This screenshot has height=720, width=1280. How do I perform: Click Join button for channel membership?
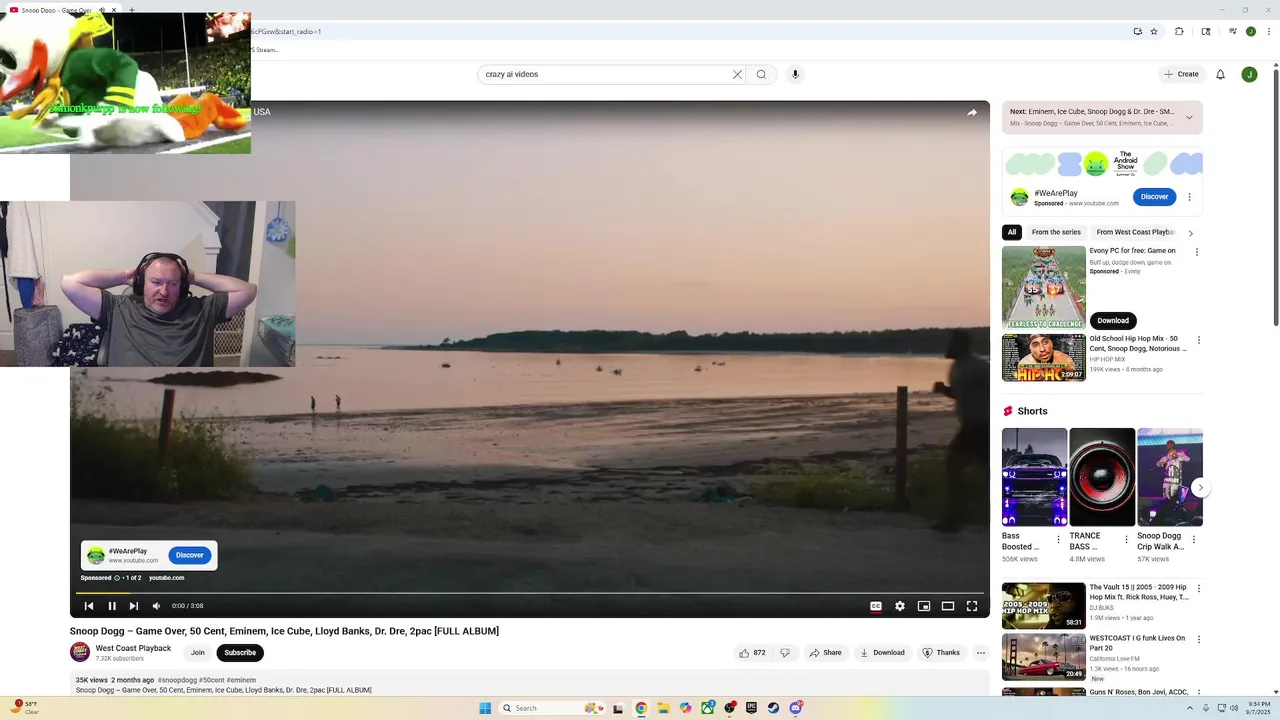pyautogui.click(x=198, y=653)
